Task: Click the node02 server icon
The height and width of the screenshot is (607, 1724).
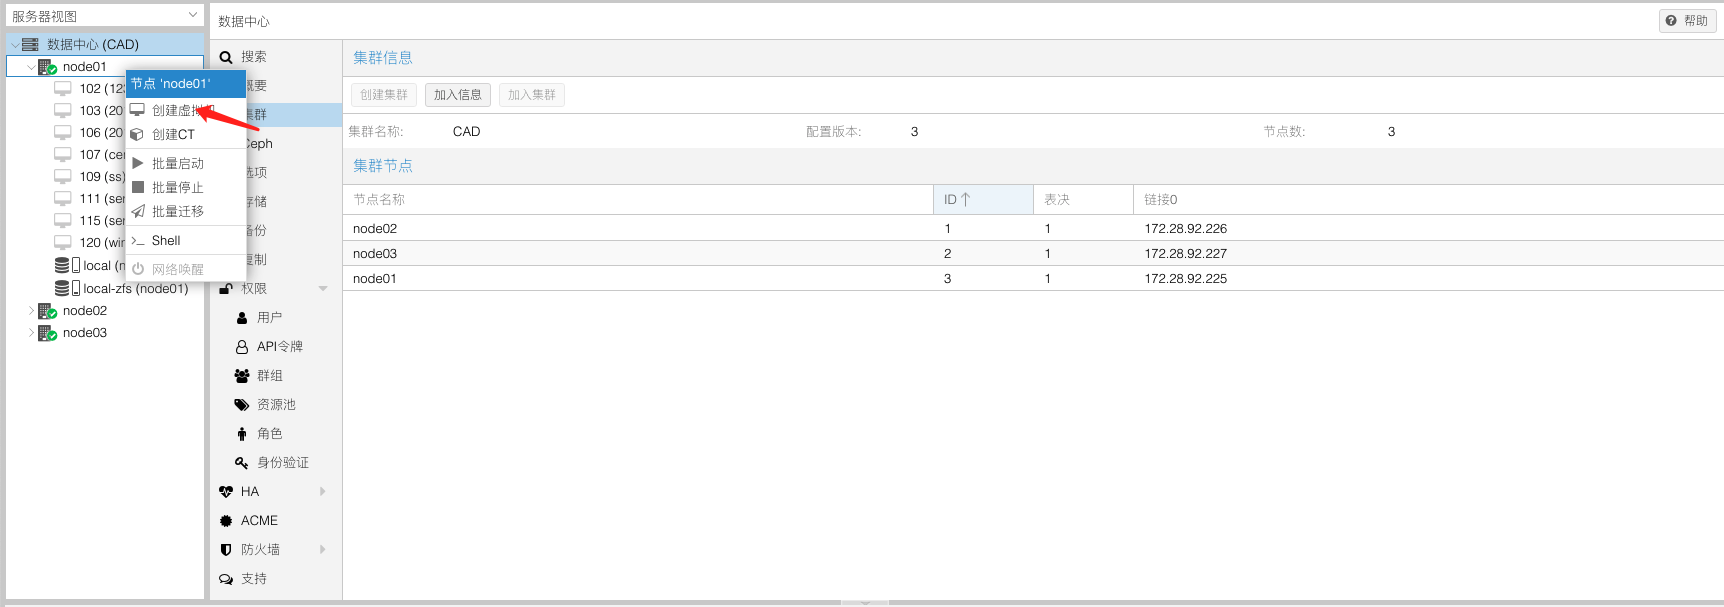Action: pos(47,311)
